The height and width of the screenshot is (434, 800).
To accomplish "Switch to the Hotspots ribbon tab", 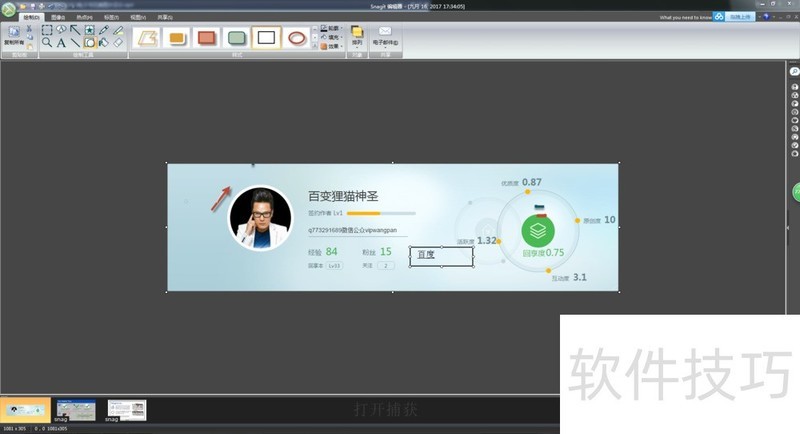I will pyautogui.click(x=84, y=17).
